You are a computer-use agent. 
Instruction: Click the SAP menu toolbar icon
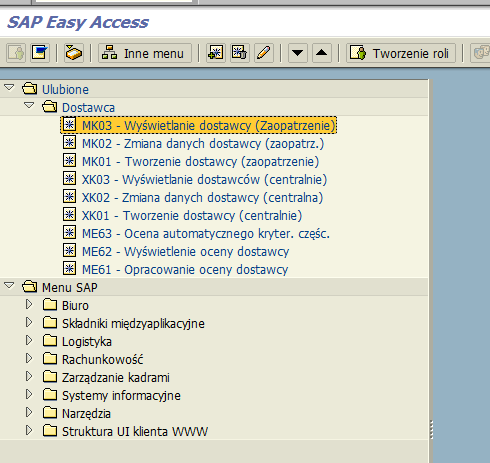(40, 53)
